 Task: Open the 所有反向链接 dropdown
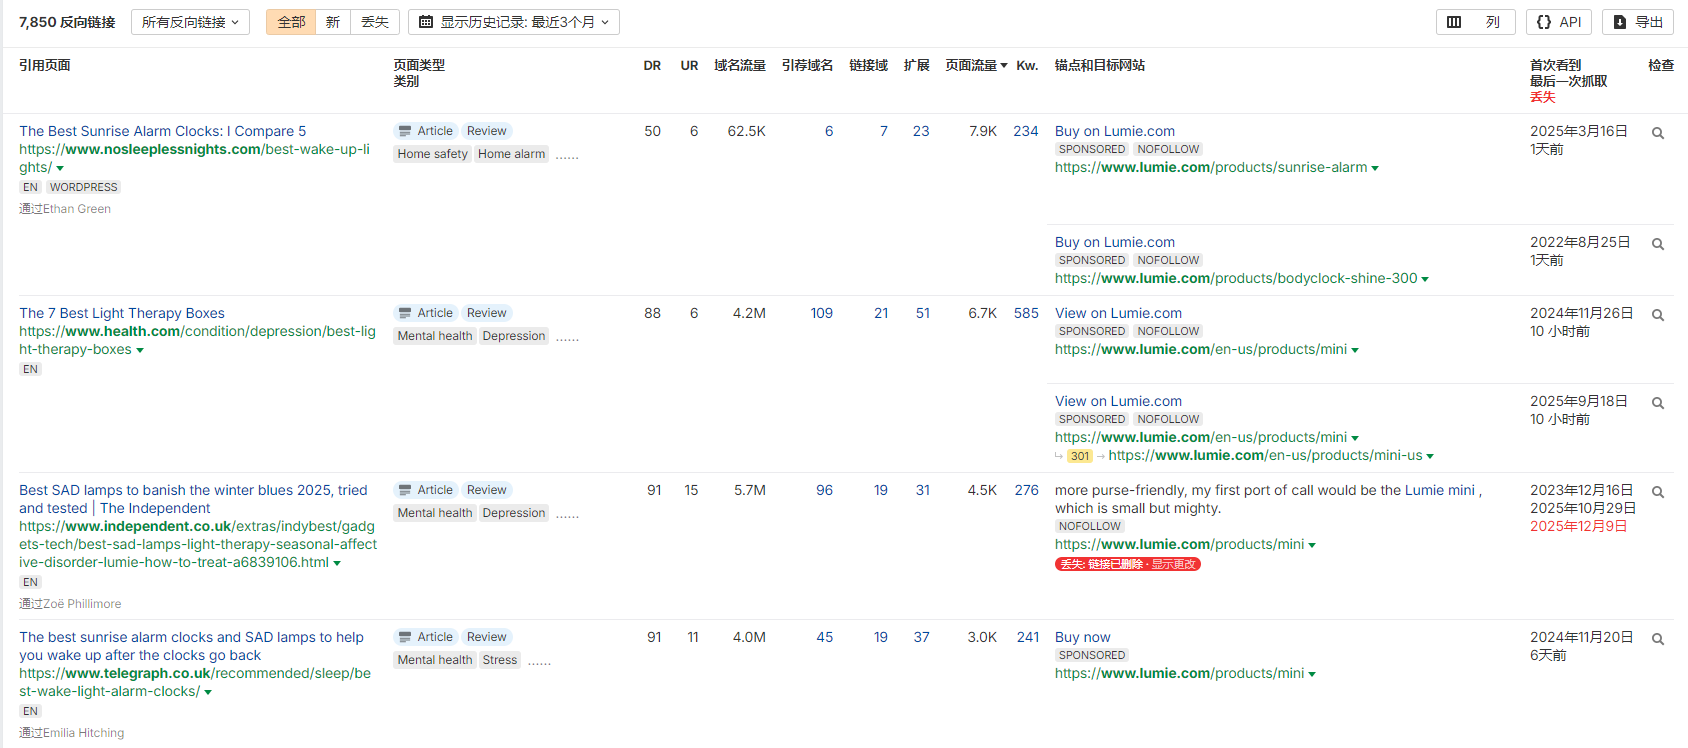click(x=190, y=22)
